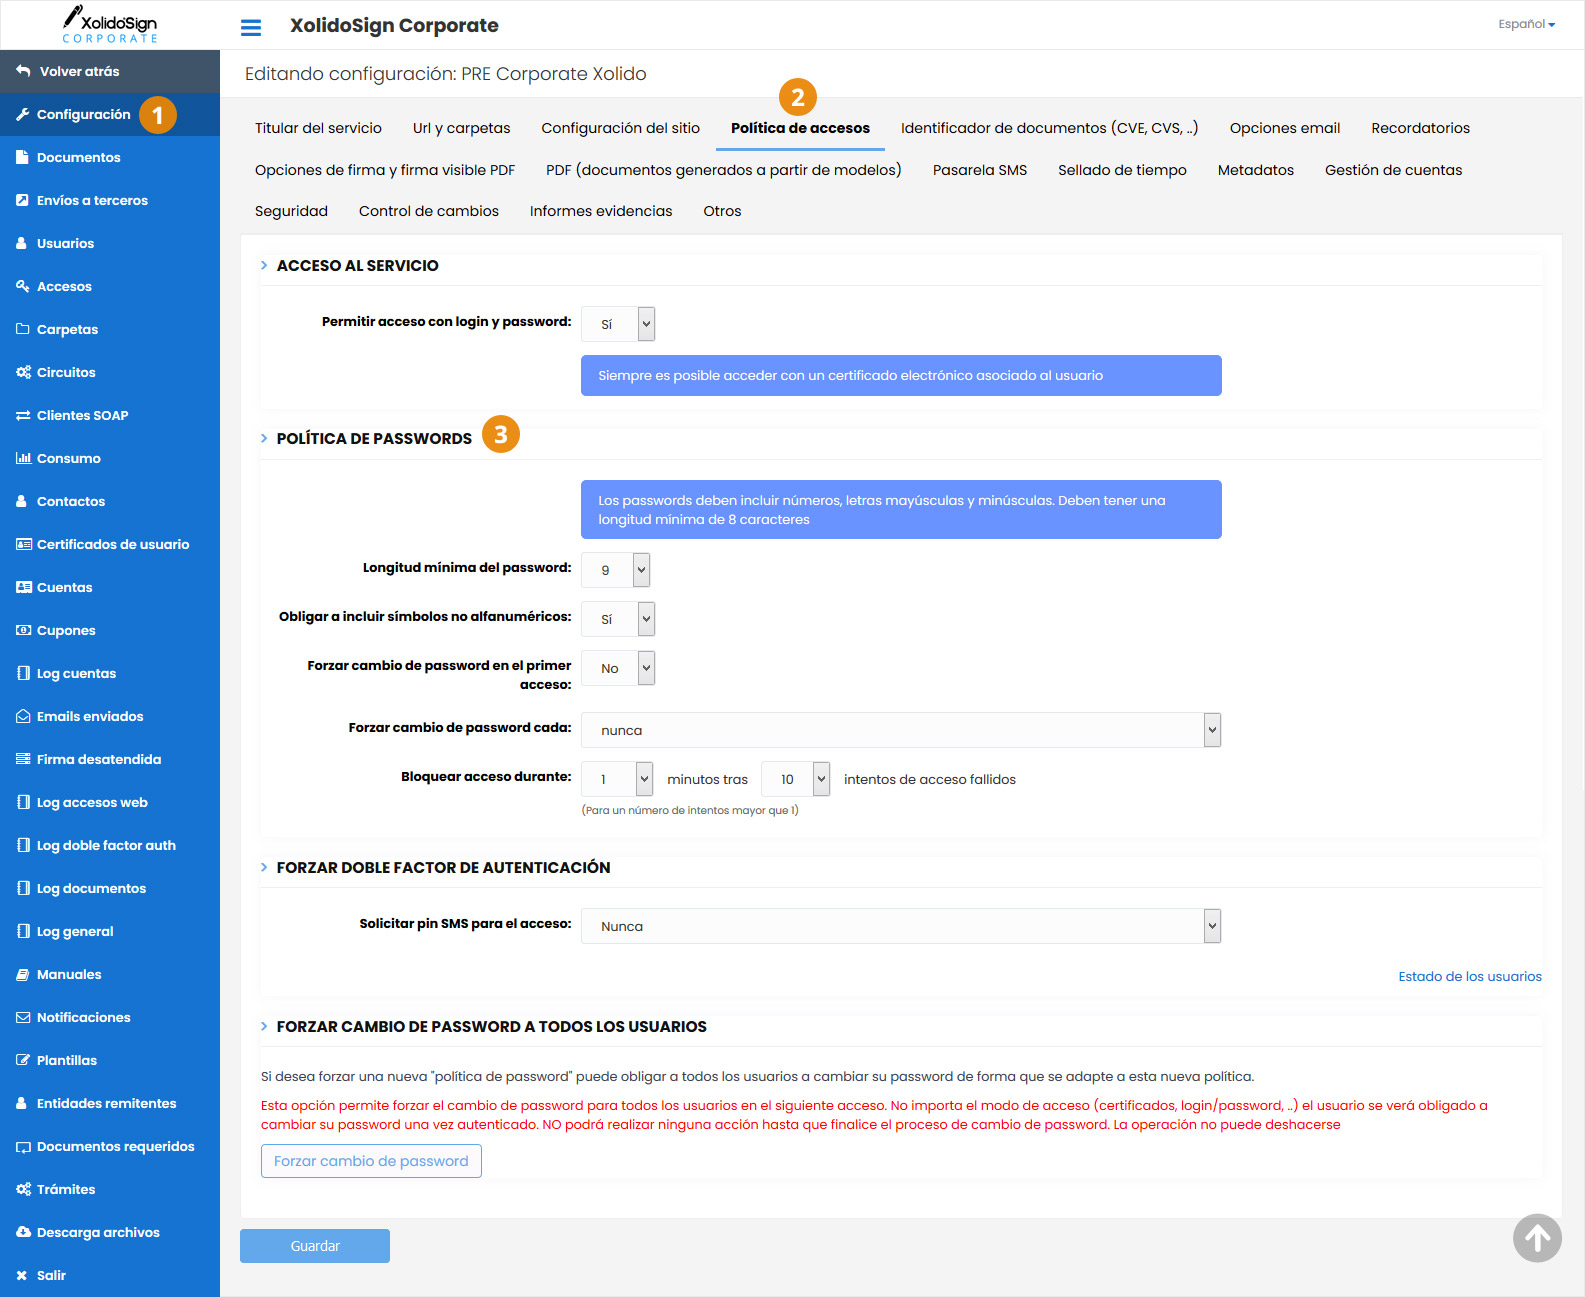Image resolution: width=1585 pixels, height=1297 pixels.
Task: Open the Seguridad tab
Action: pyautogui.click(x=291, y=211)
